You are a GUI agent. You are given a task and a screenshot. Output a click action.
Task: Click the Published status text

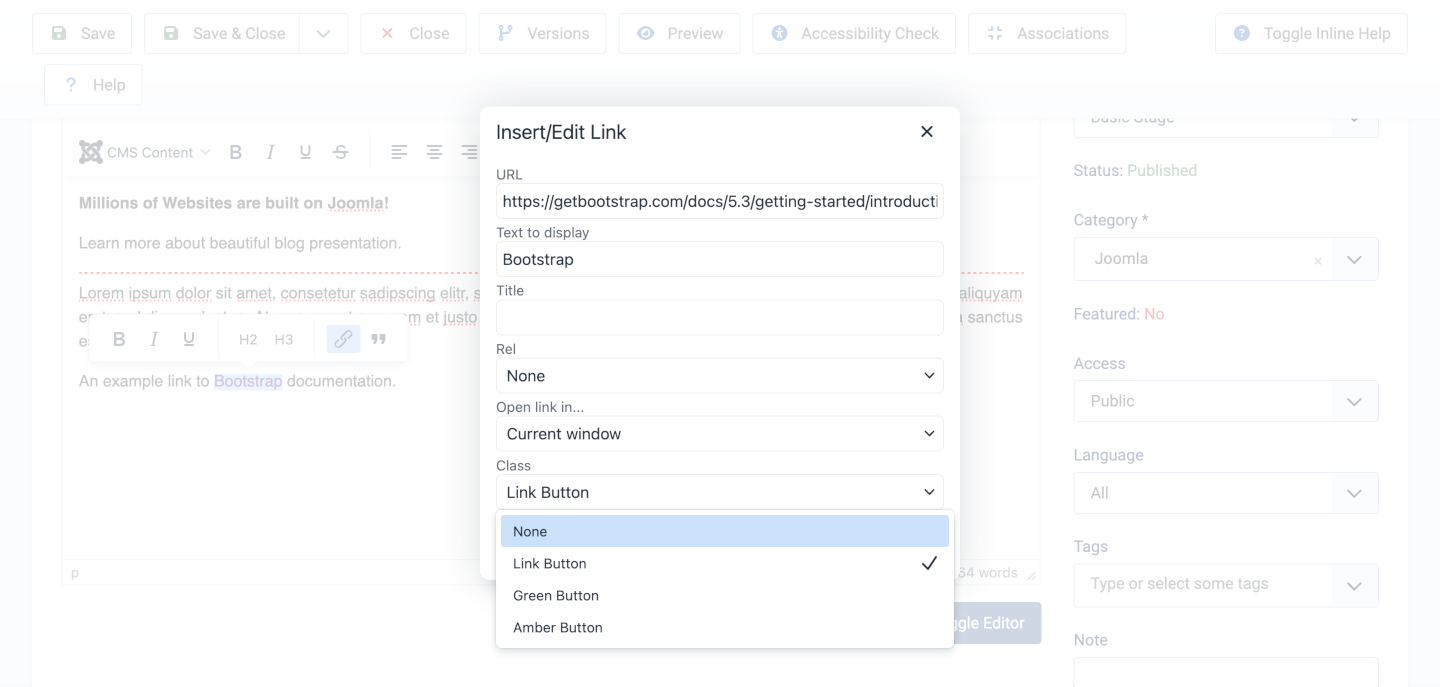1162,170
